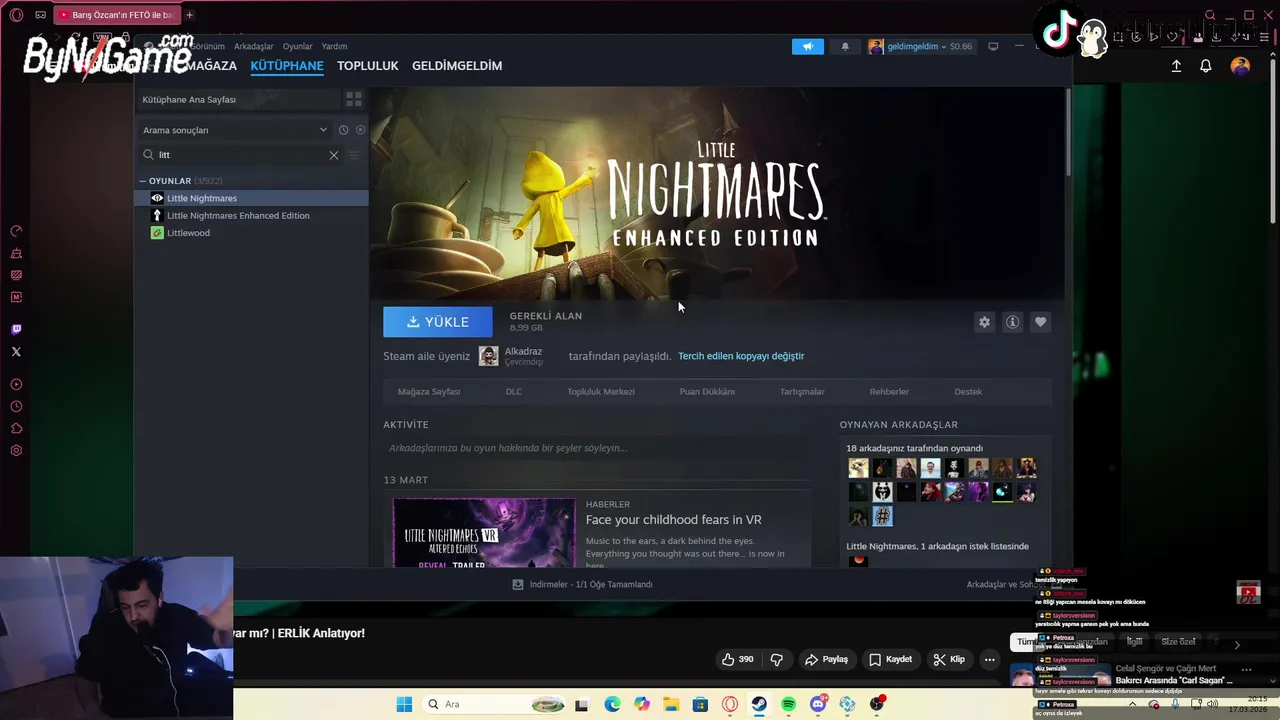Open game settings gear icon
Viewport: 1280px width, 720px height.
[x=984, y=322]
